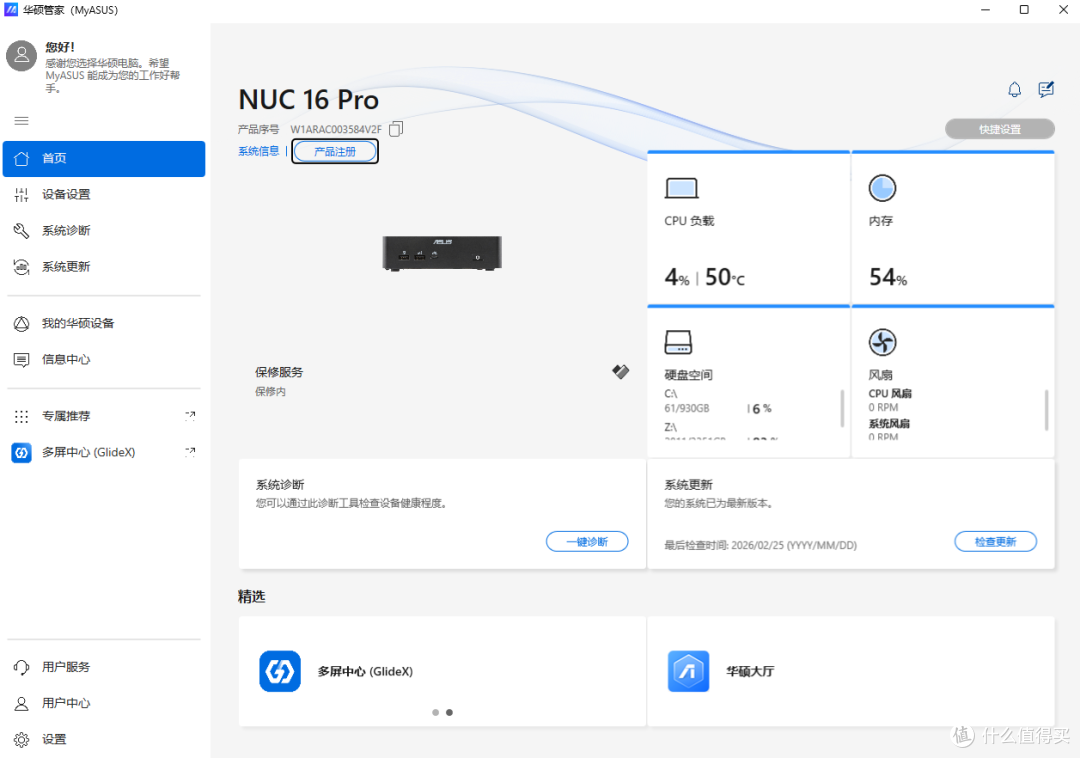
Task: Maximize the MyASUS window
Action: 1024,10
